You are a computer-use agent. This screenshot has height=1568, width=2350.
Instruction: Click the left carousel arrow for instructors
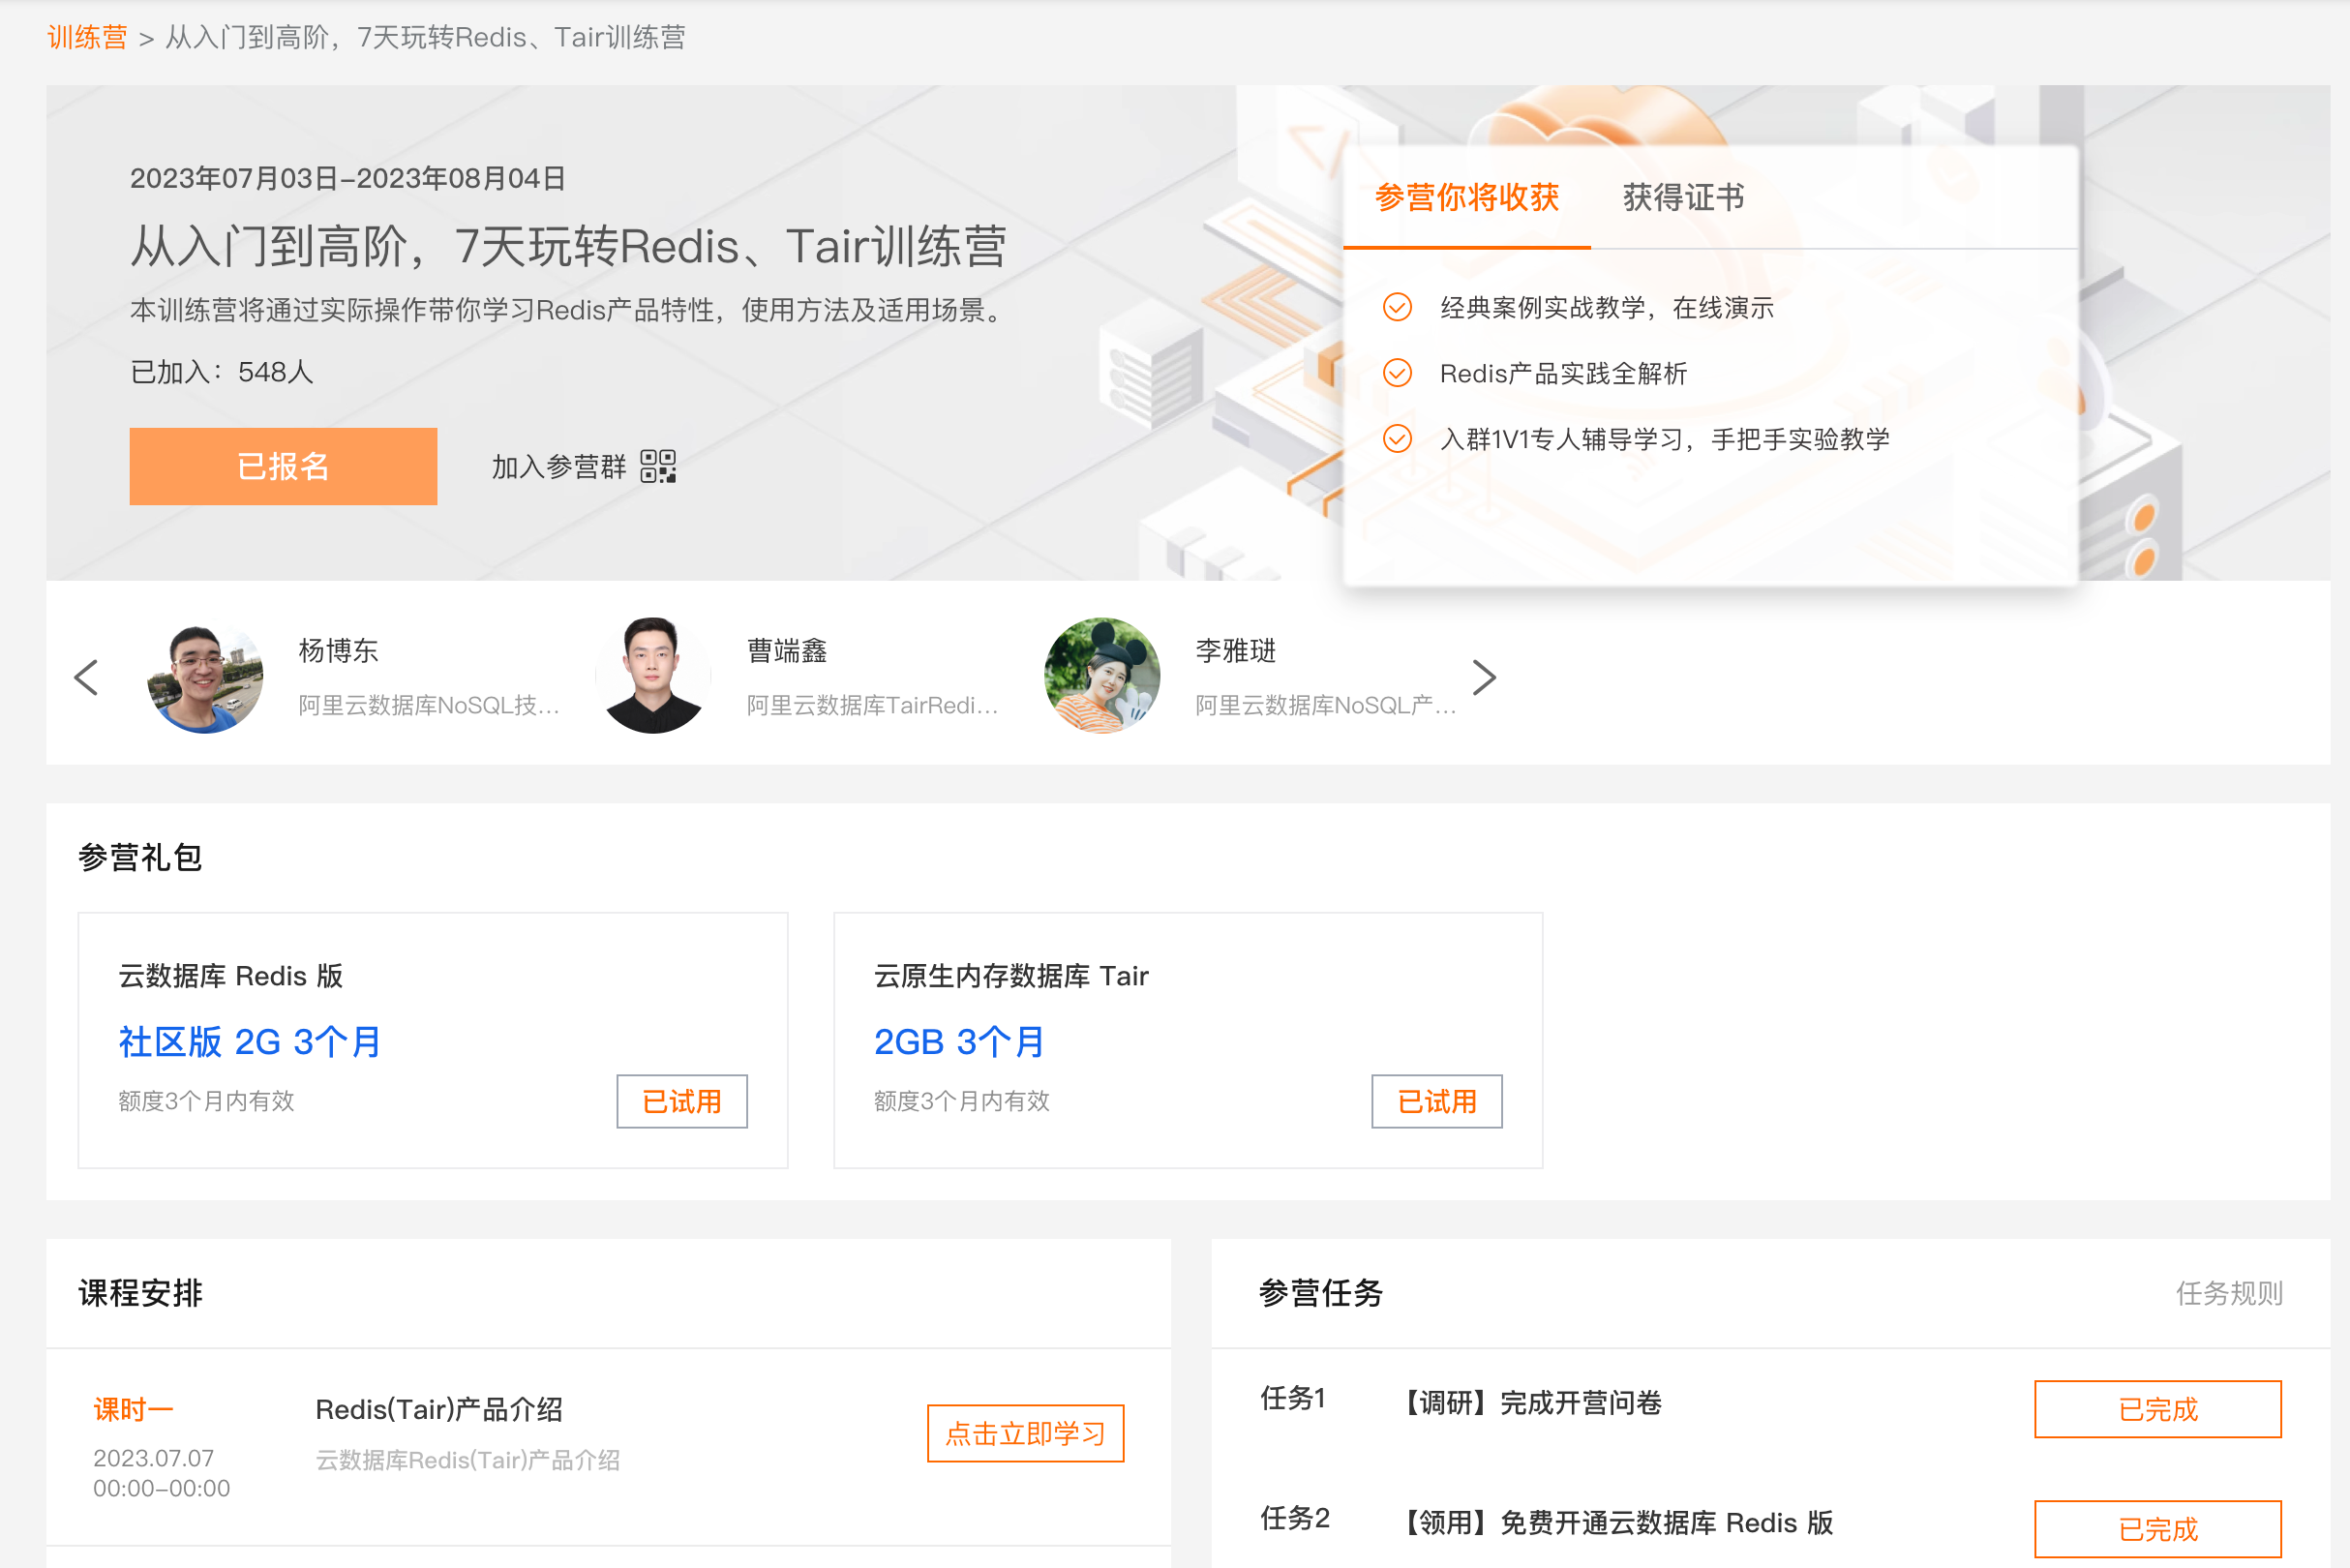coord(87,678)
